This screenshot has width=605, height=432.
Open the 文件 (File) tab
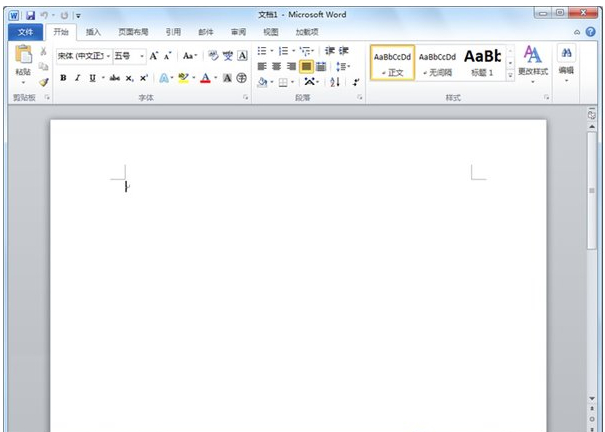tap(25, 32)
